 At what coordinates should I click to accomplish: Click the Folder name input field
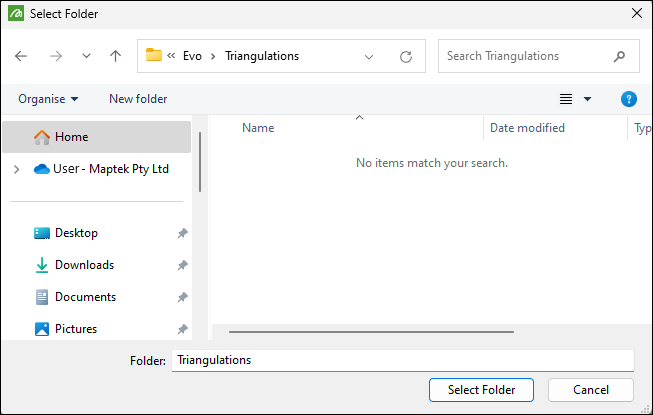(402, 360)
